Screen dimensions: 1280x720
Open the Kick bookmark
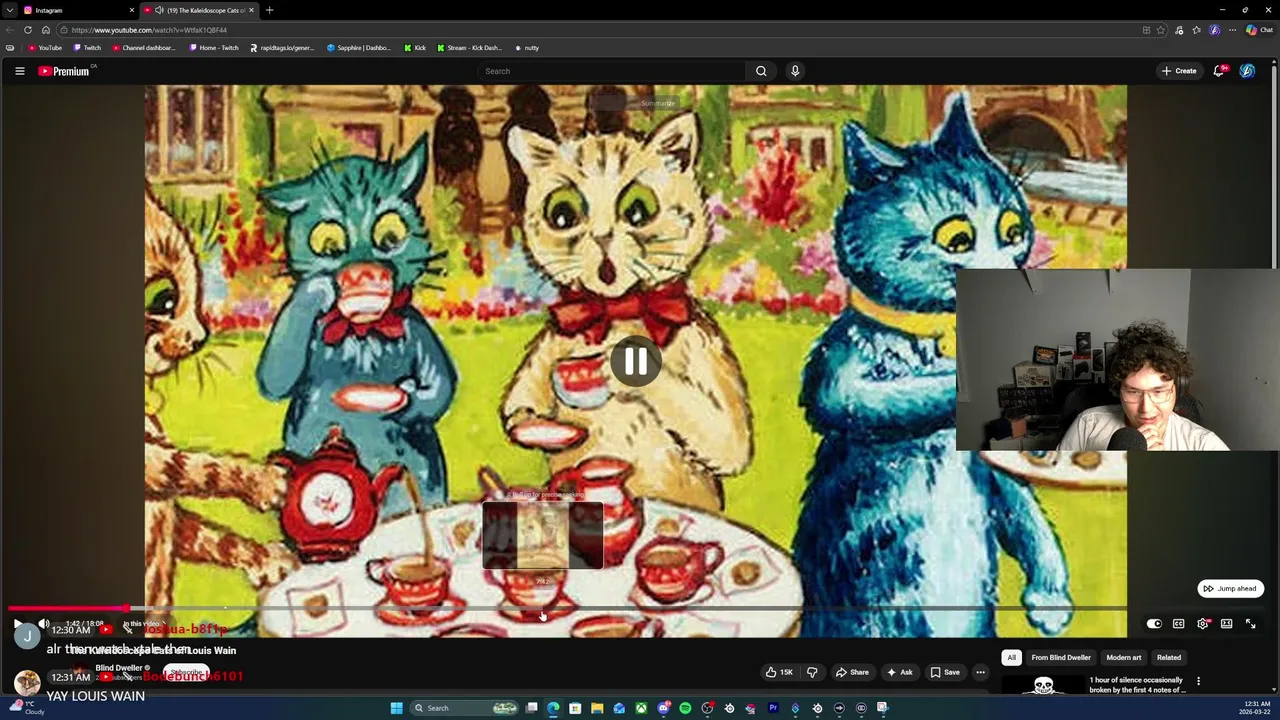pos(415,48)
